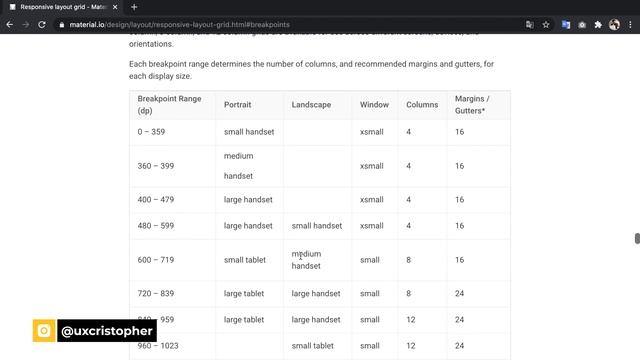Screen dimensions: 640x360
Task: Go back with the browser back arrow
Action: (x=9, y=24)
